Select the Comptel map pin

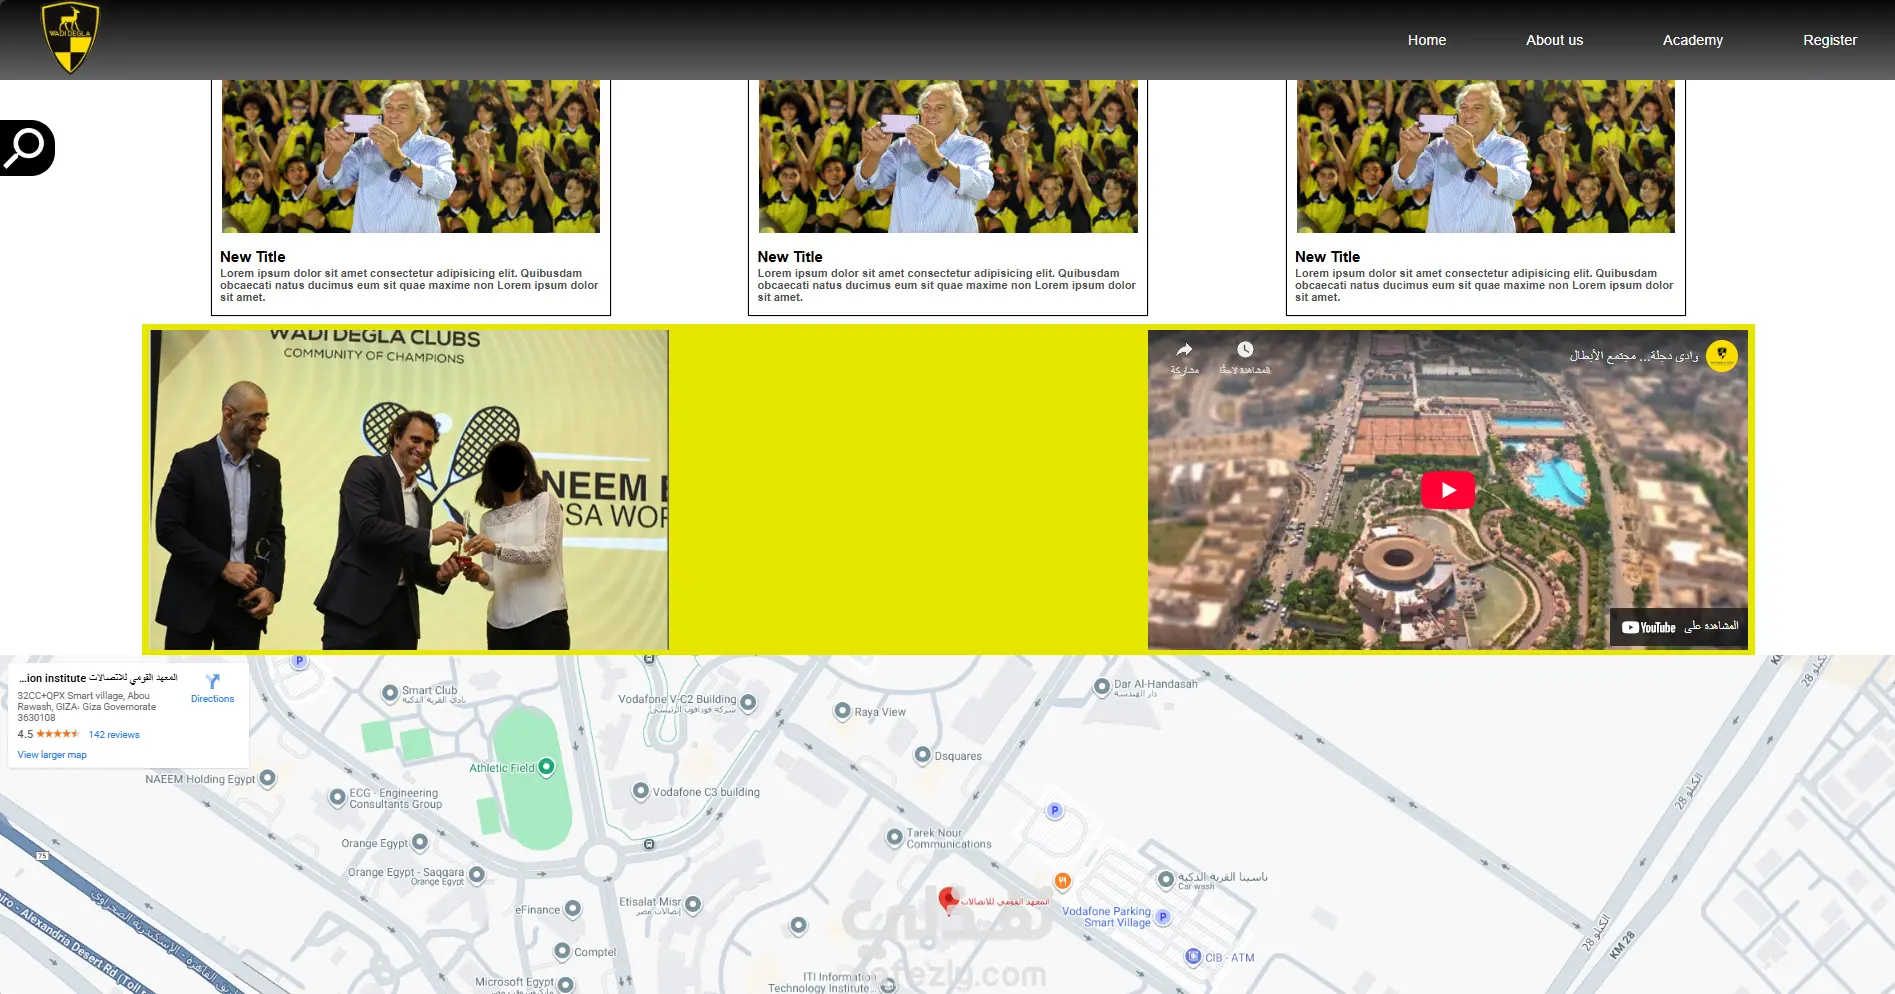point(562,951)
